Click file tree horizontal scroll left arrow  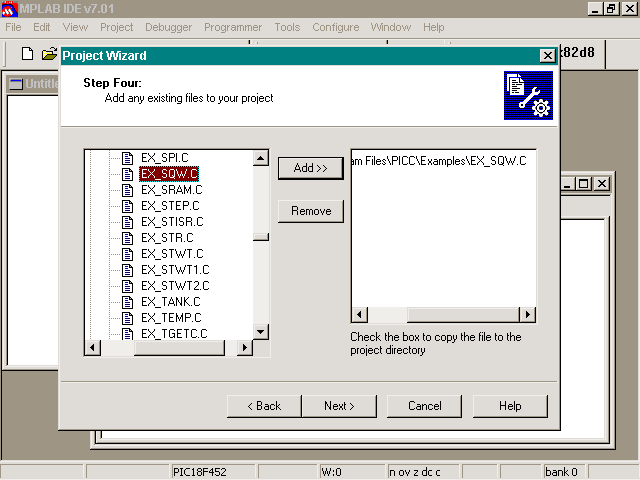click(x=93, y=348)
